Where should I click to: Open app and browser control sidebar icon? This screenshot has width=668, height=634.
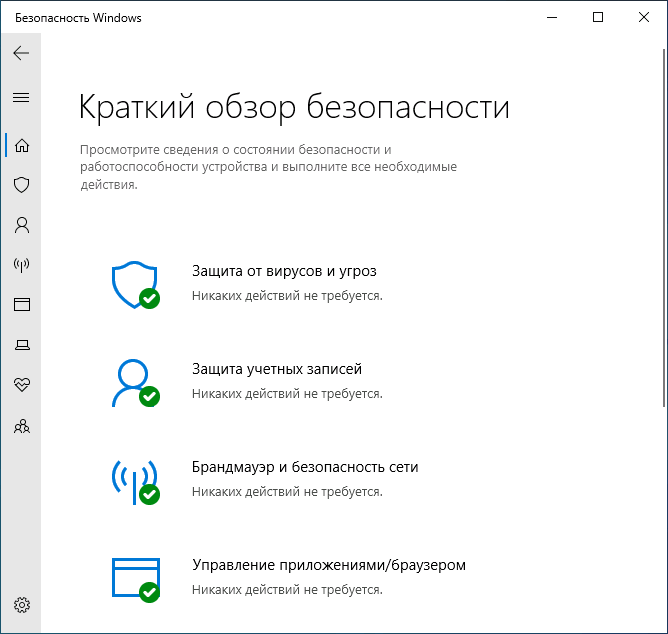pos(22,305)
